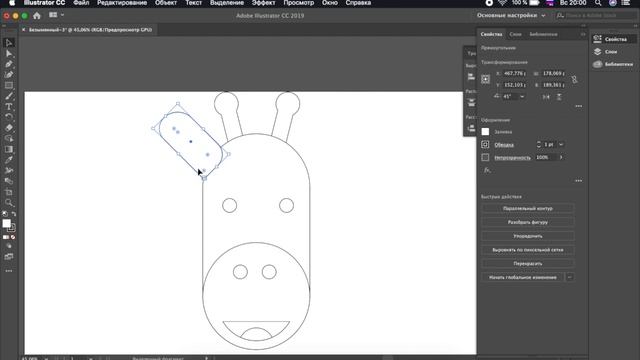Viewport: 640px width, 360px height.
Task: Click the Разобрать фигуру button
Action: pos(528,222)
